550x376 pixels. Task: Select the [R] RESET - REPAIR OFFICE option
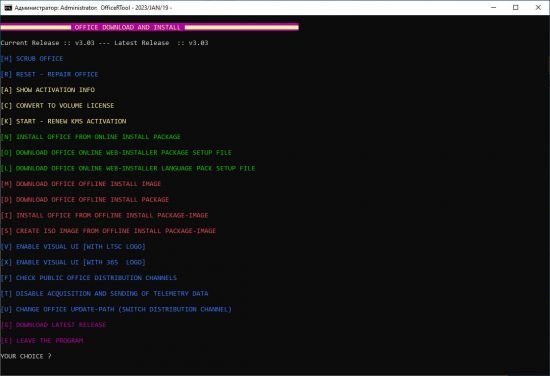(x=49, y=74)
